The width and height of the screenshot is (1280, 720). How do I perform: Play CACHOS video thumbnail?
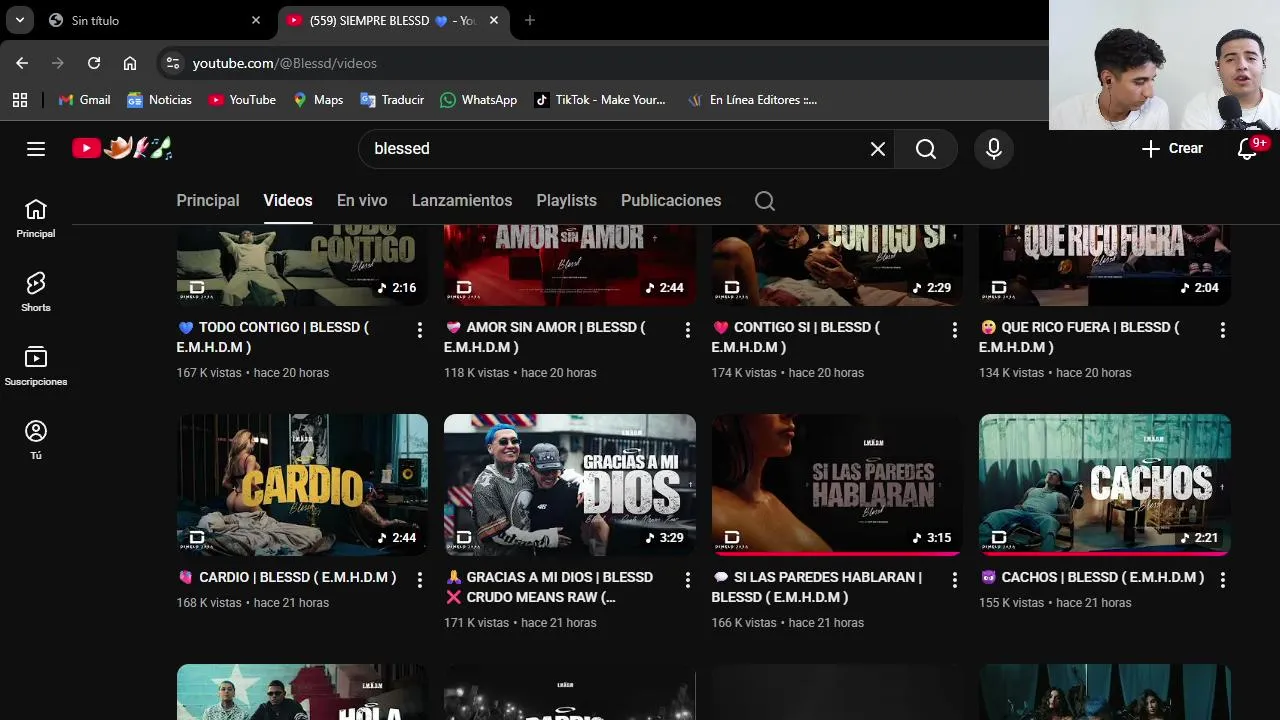click(1105, 485)
